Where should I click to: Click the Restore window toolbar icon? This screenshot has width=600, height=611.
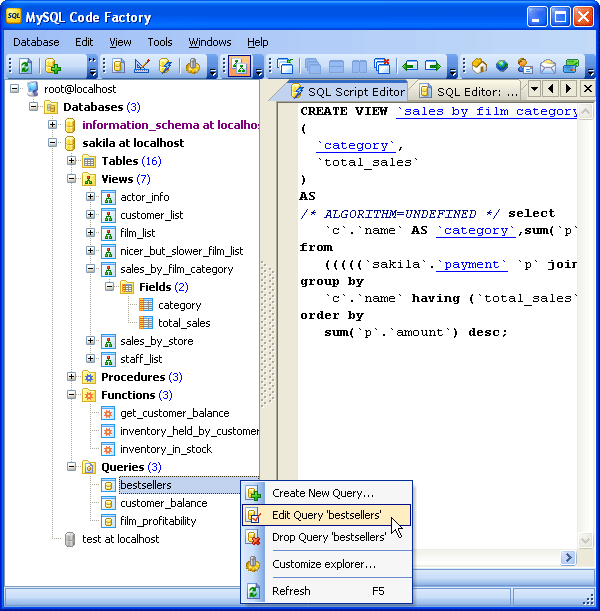point(285,66)
